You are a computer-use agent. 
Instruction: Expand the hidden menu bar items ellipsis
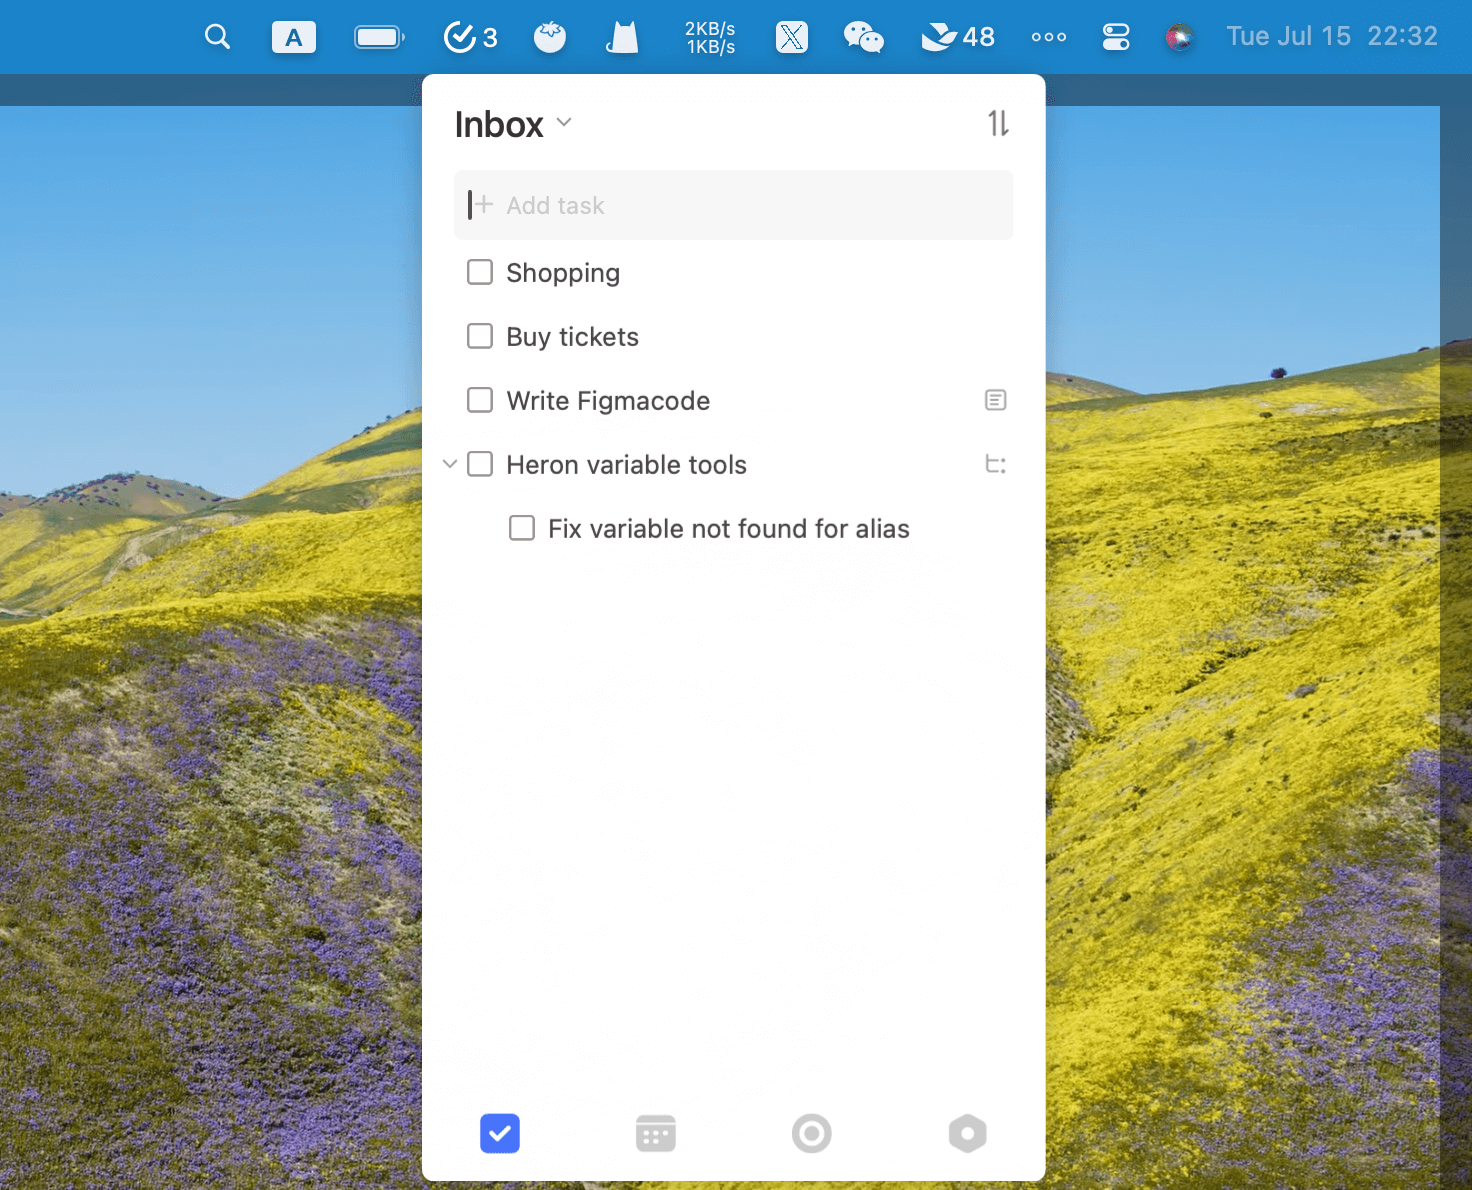pos(1048,38)
